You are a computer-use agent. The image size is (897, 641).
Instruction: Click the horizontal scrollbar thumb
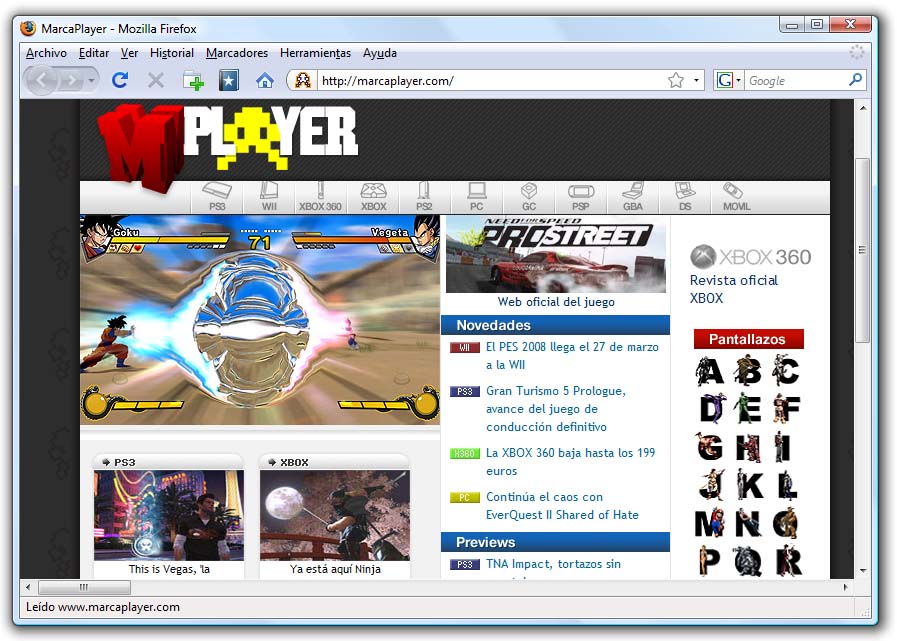click(84, 587)
